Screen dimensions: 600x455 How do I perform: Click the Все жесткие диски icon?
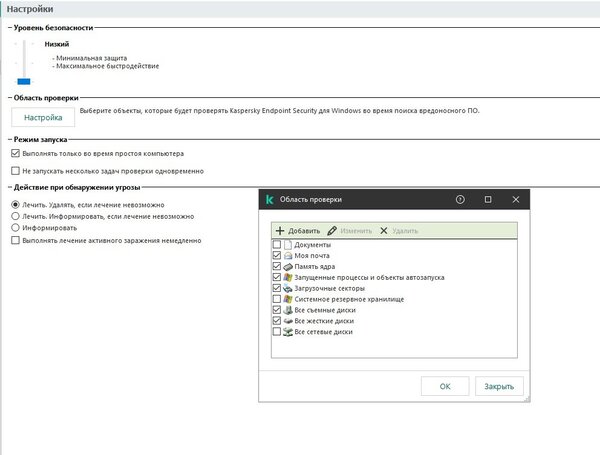(288, 321)
